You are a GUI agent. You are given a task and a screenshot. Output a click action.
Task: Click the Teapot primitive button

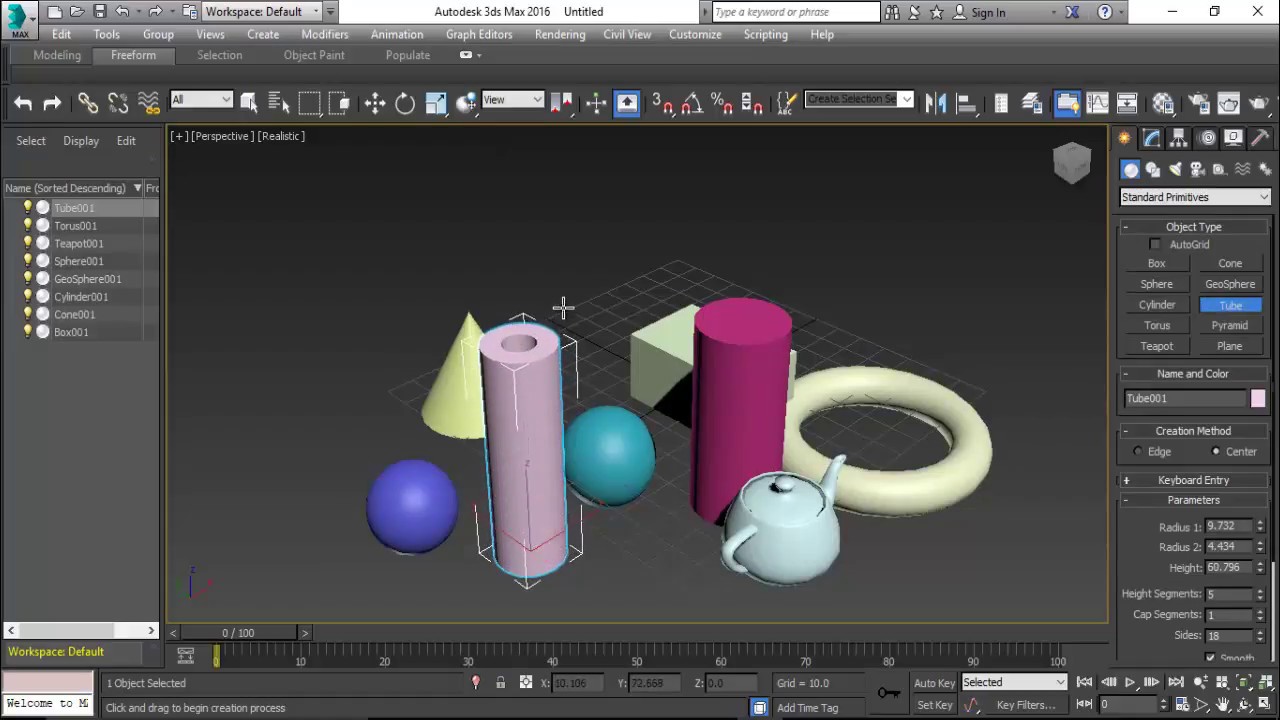[1157, 346]
